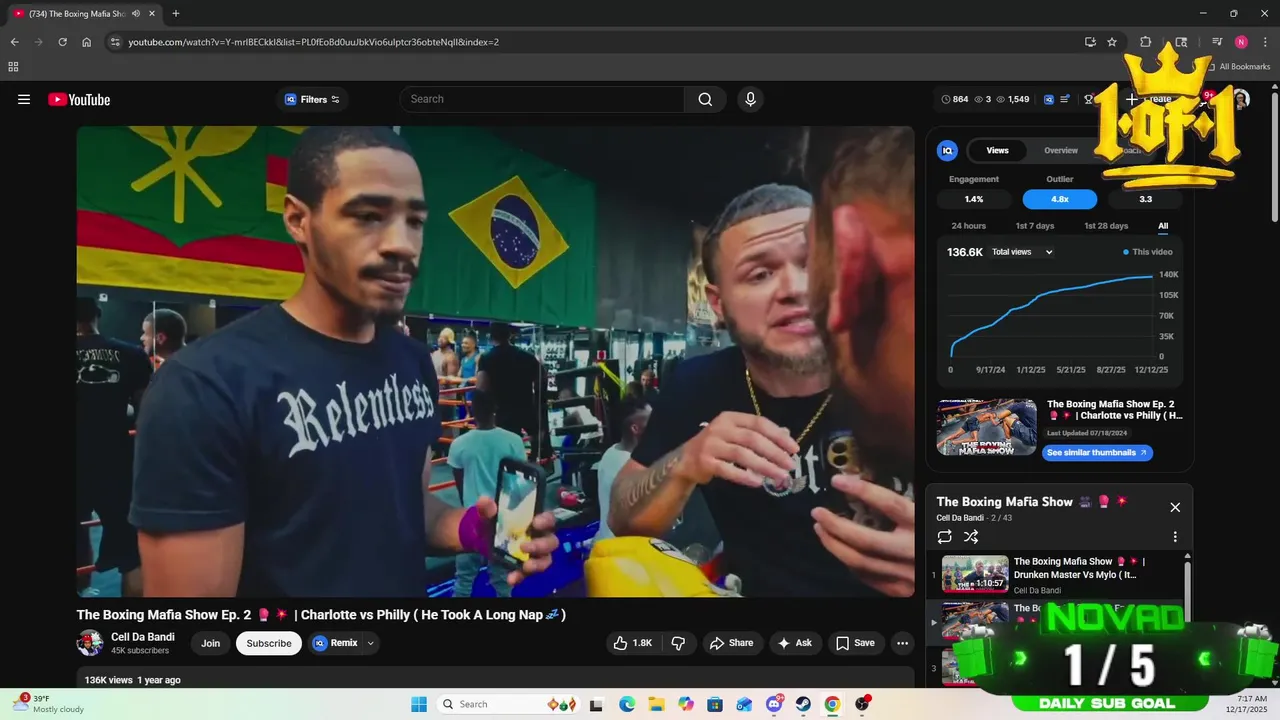Expand the Total views dropdown
This screenshot has height=720, width=1280.
pos(1022,252)
